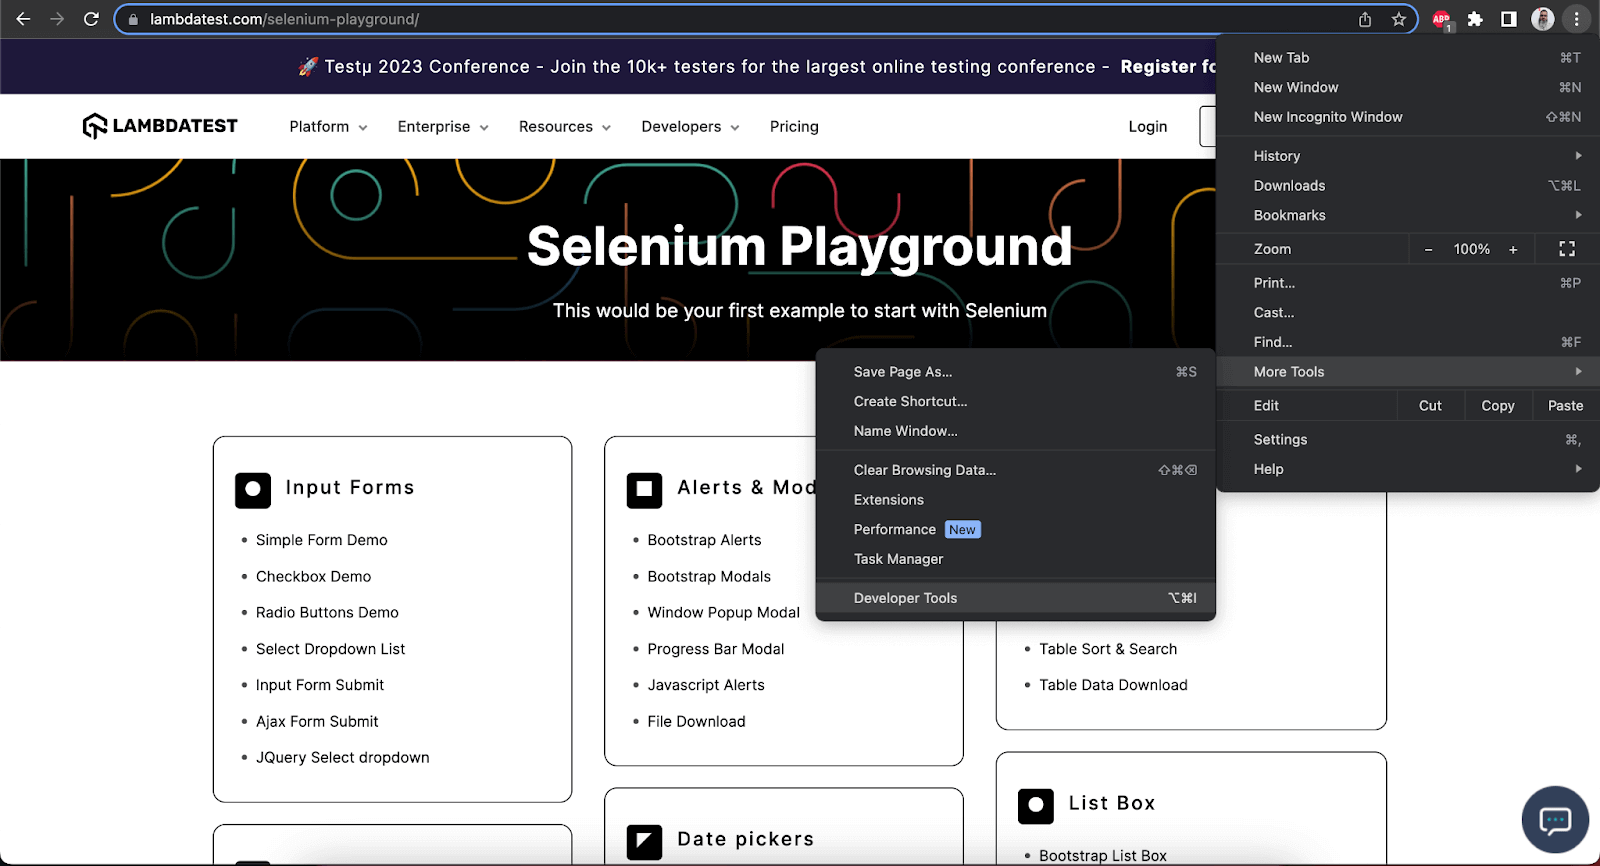Open the chat support bubble icon
The width and height of the screenshot is (1600, 866).
1555,821
